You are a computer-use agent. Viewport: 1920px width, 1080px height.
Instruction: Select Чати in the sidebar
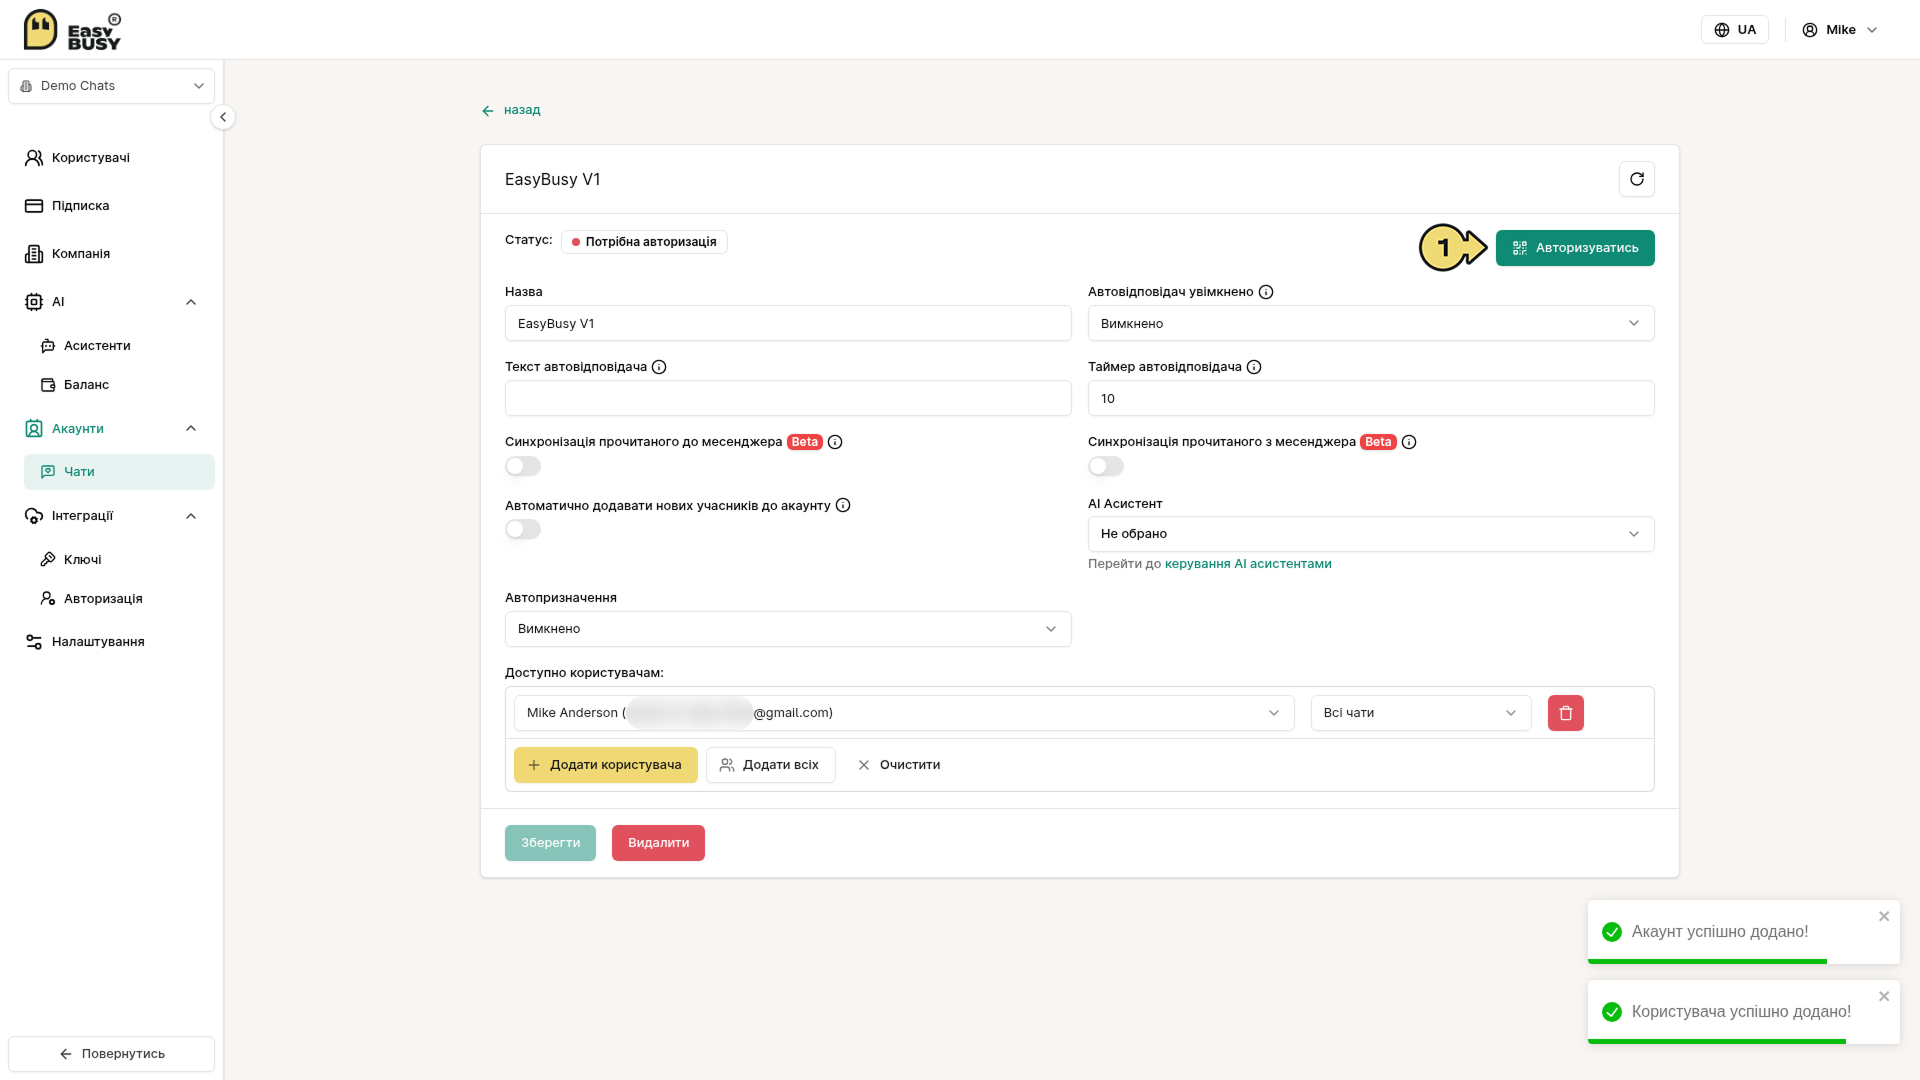(x=119, y=472)
